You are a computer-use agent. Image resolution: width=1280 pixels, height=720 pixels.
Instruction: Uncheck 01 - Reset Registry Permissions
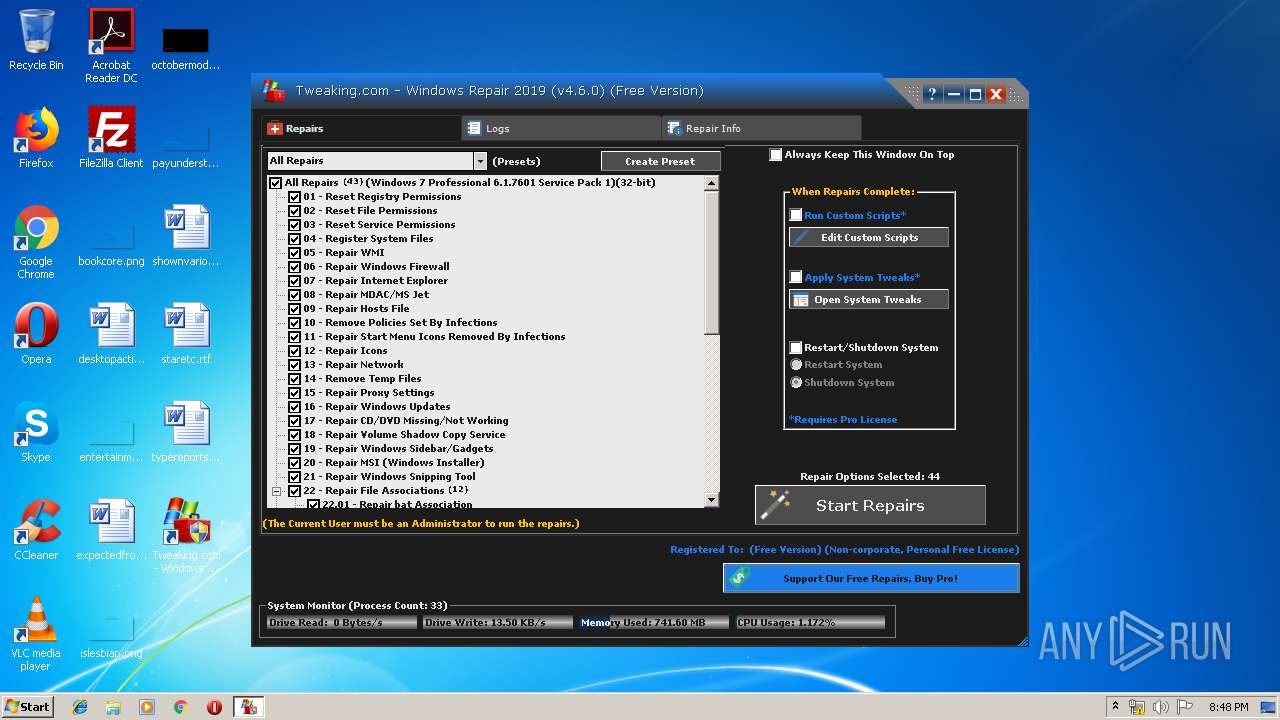pos(294,197)
